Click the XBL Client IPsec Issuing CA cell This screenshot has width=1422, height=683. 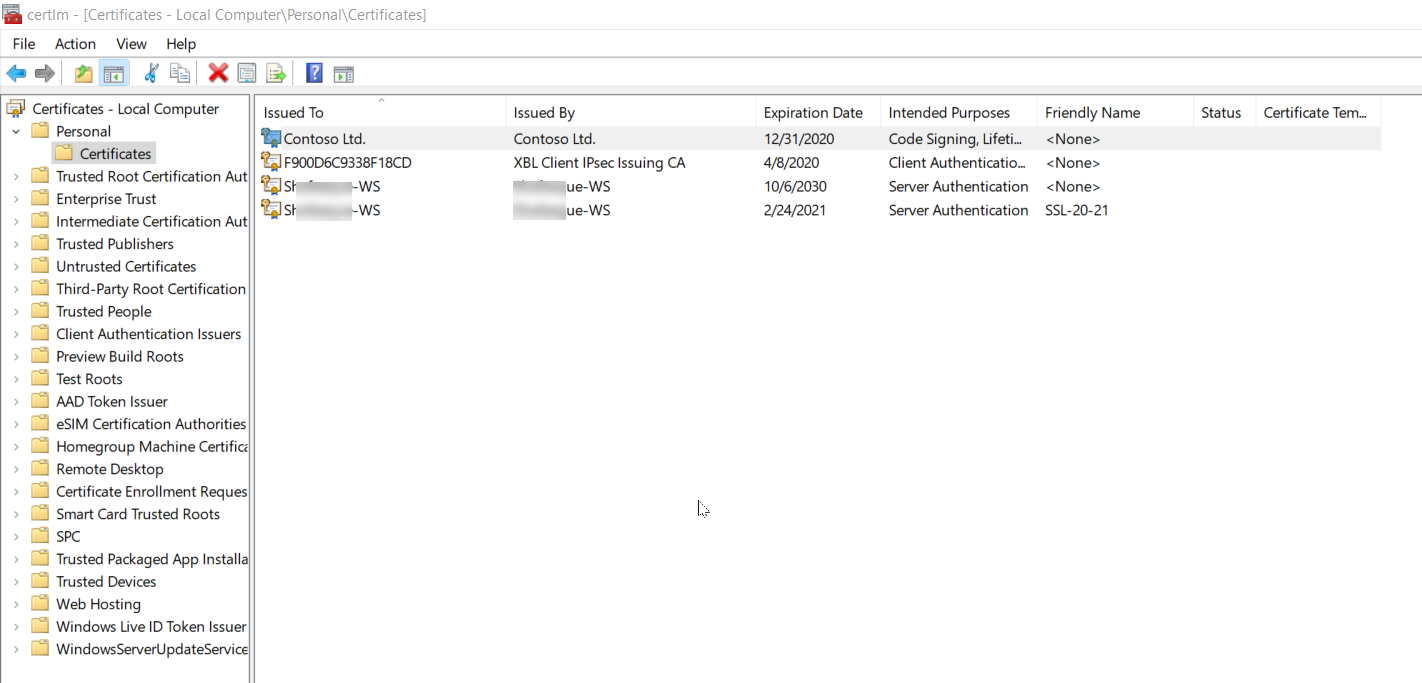(599, 162)
